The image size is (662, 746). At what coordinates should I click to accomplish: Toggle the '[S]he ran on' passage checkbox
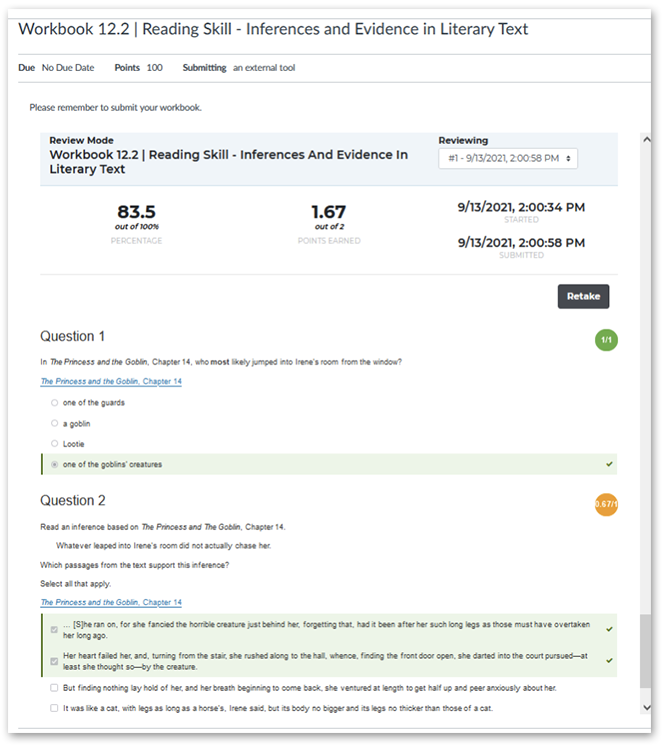[55, 630]
